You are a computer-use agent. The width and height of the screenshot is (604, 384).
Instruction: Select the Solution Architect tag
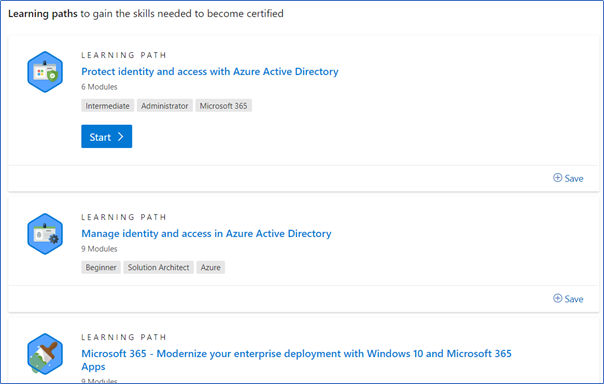pyautogui.click(x=158, y=267)
